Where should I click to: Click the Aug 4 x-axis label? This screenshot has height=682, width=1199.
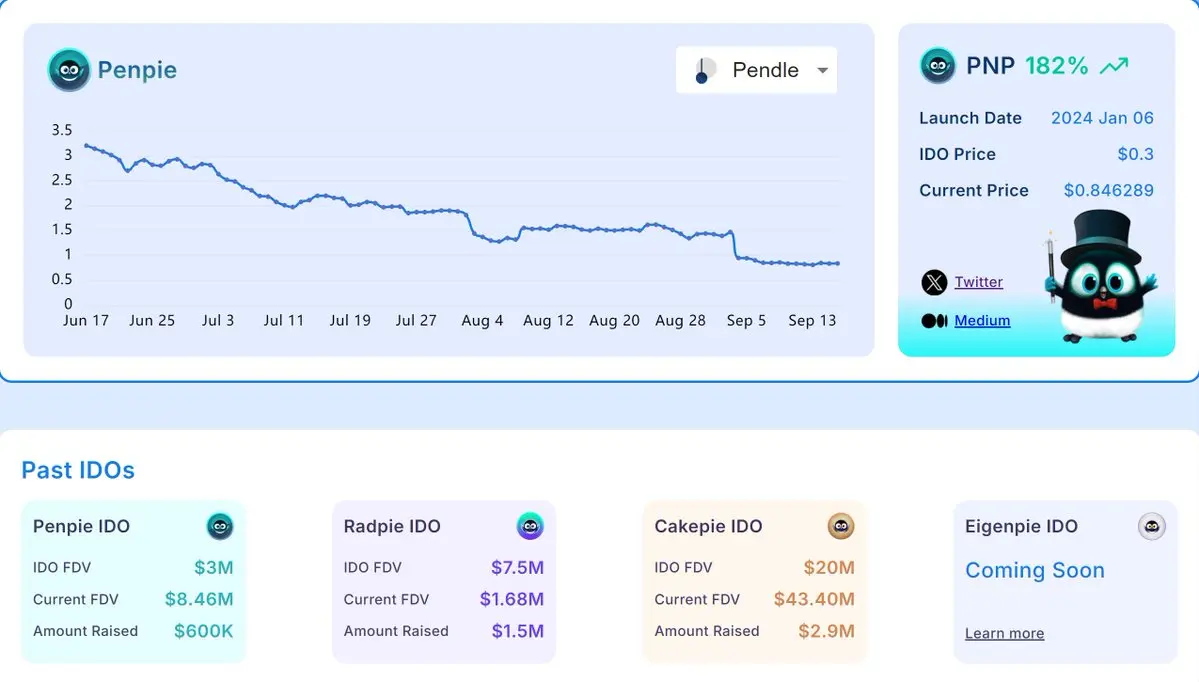(482, 321)
